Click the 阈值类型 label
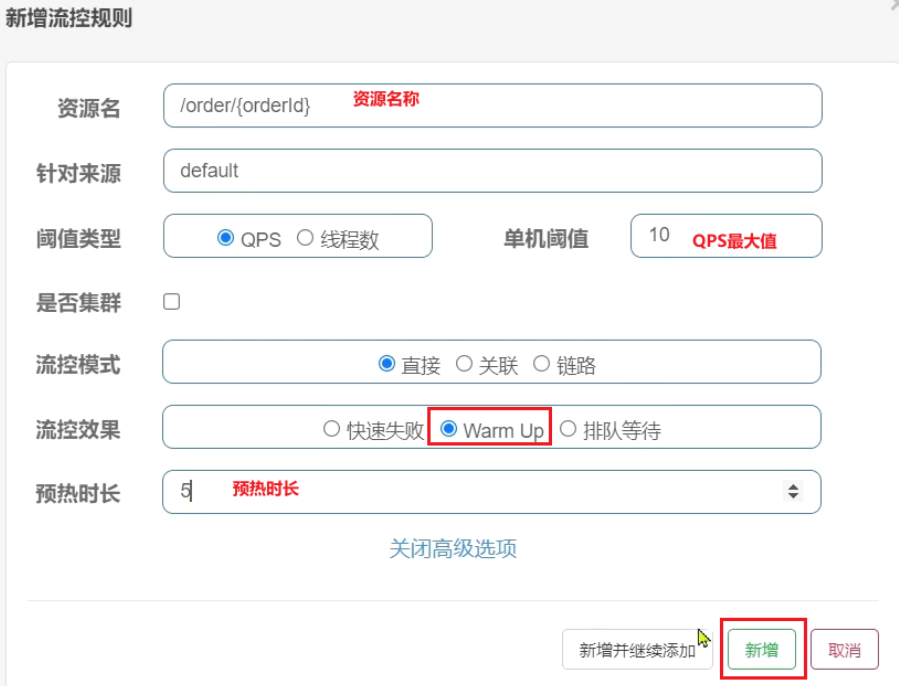This screenshot has height=686, width=899. click(x=79, y=239)
